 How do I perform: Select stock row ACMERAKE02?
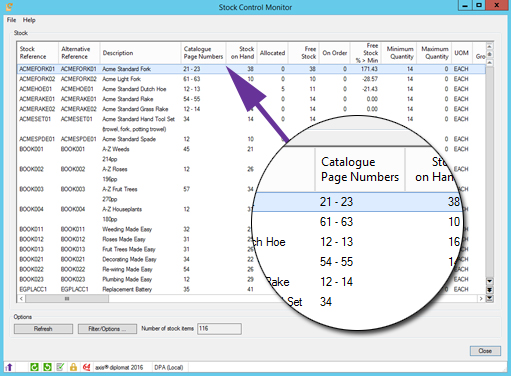point(251,109)
